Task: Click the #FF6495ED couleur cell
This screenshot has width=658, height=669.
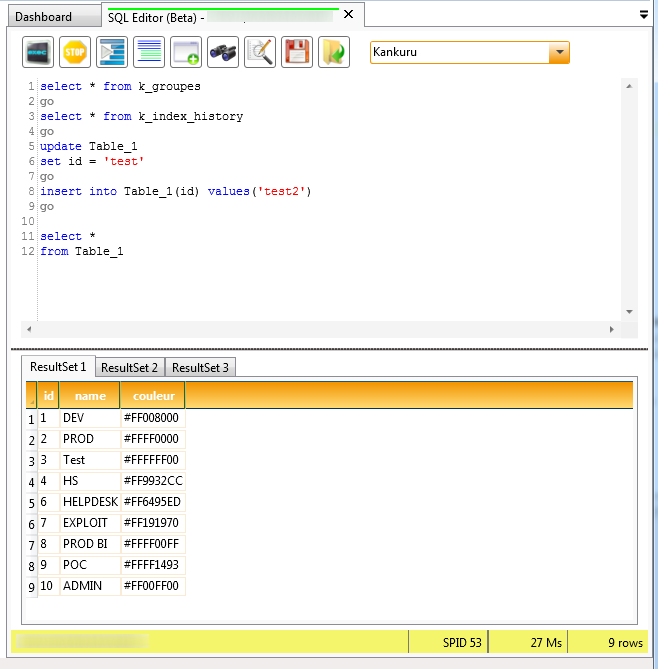Action: (153, 502)
